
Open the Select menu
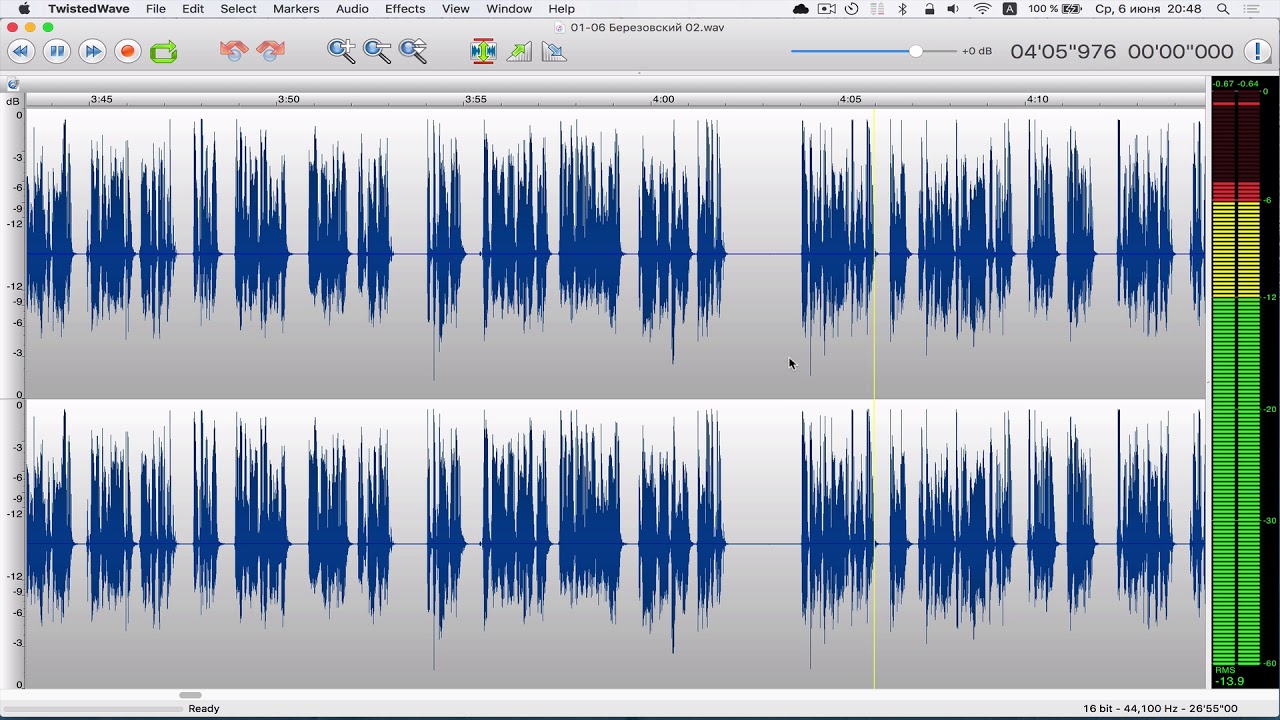[x=238, y=9]
